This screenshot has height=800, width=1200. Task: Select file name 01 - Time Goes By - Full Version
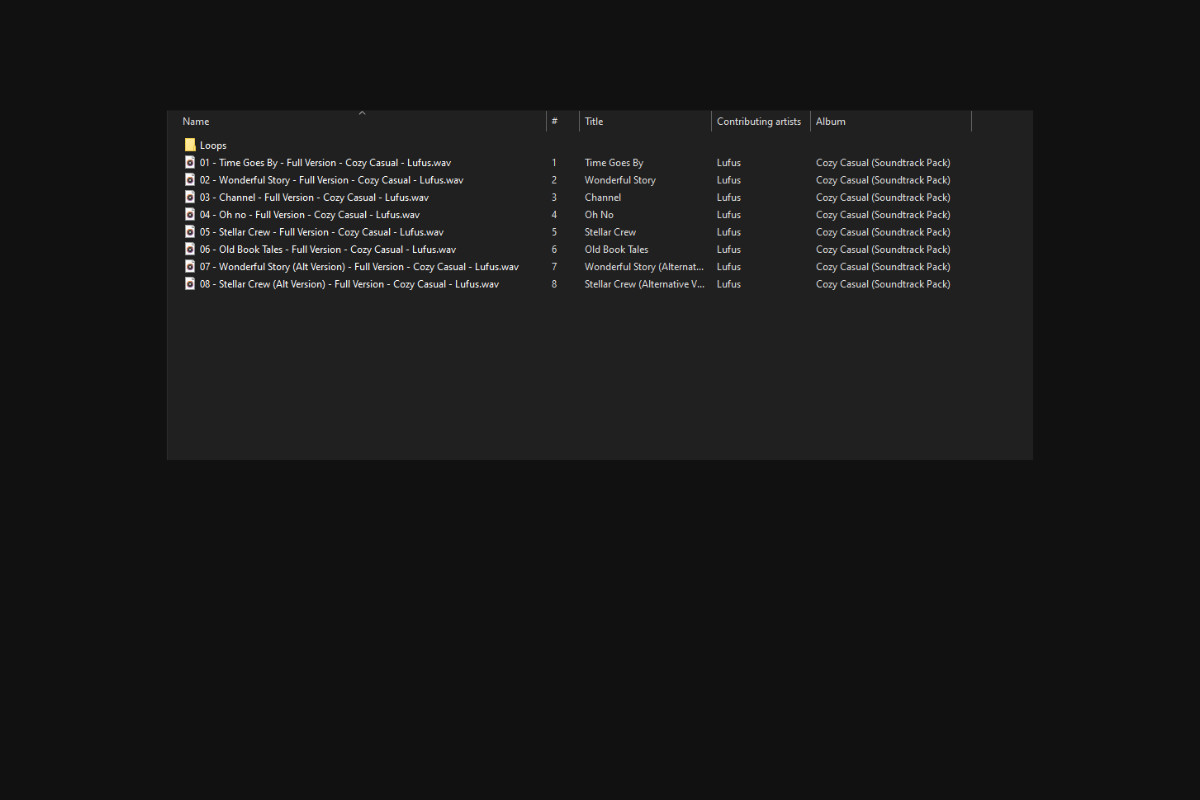(325, 162)
